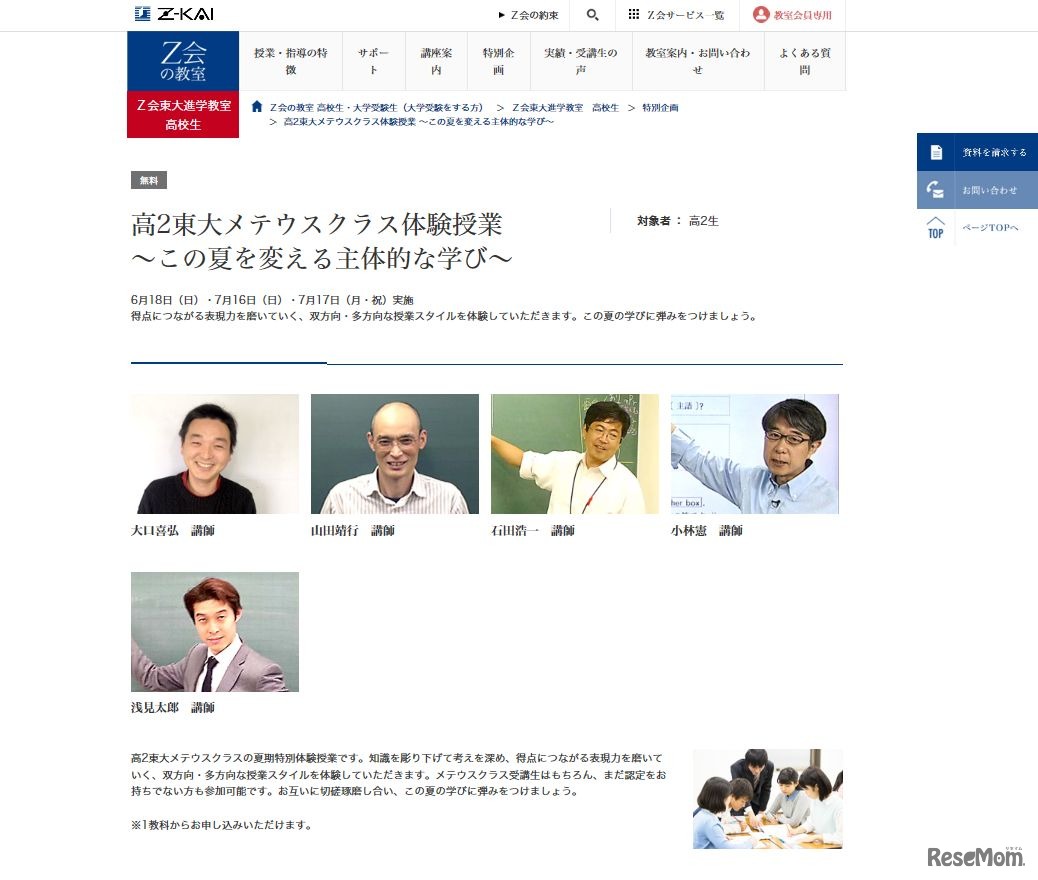Open the Z会サービス一覧 grid icon
Screen dimensions: 1038x880
point(634,15)
